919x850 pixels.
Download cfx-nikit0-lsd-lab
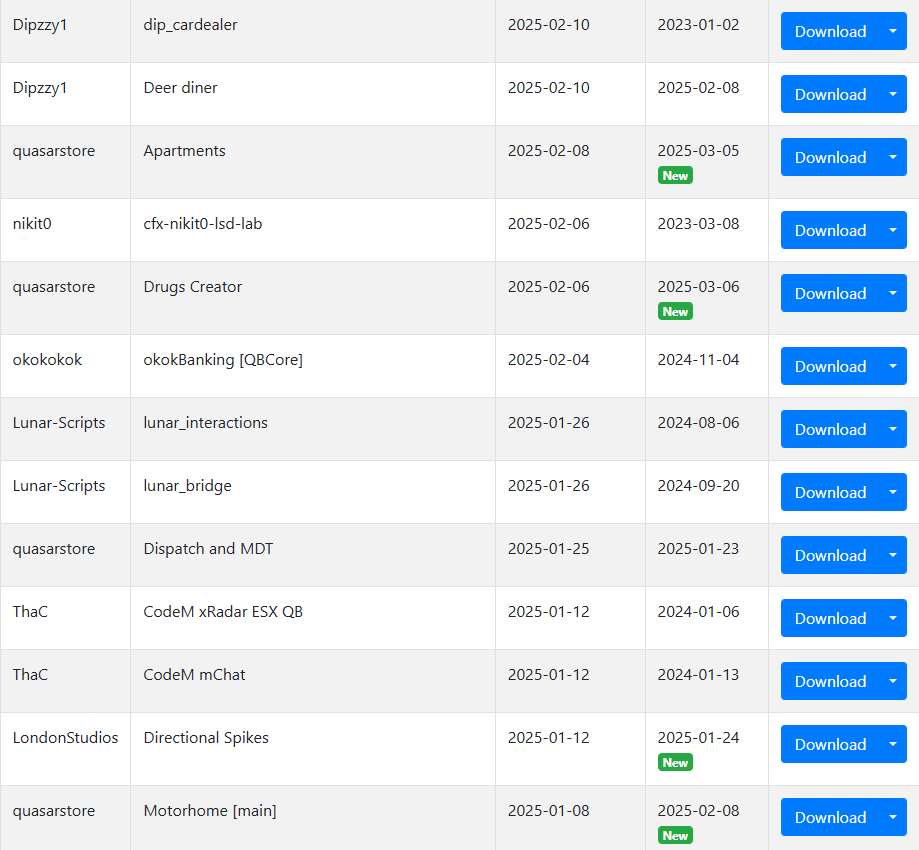click(830, 230)
